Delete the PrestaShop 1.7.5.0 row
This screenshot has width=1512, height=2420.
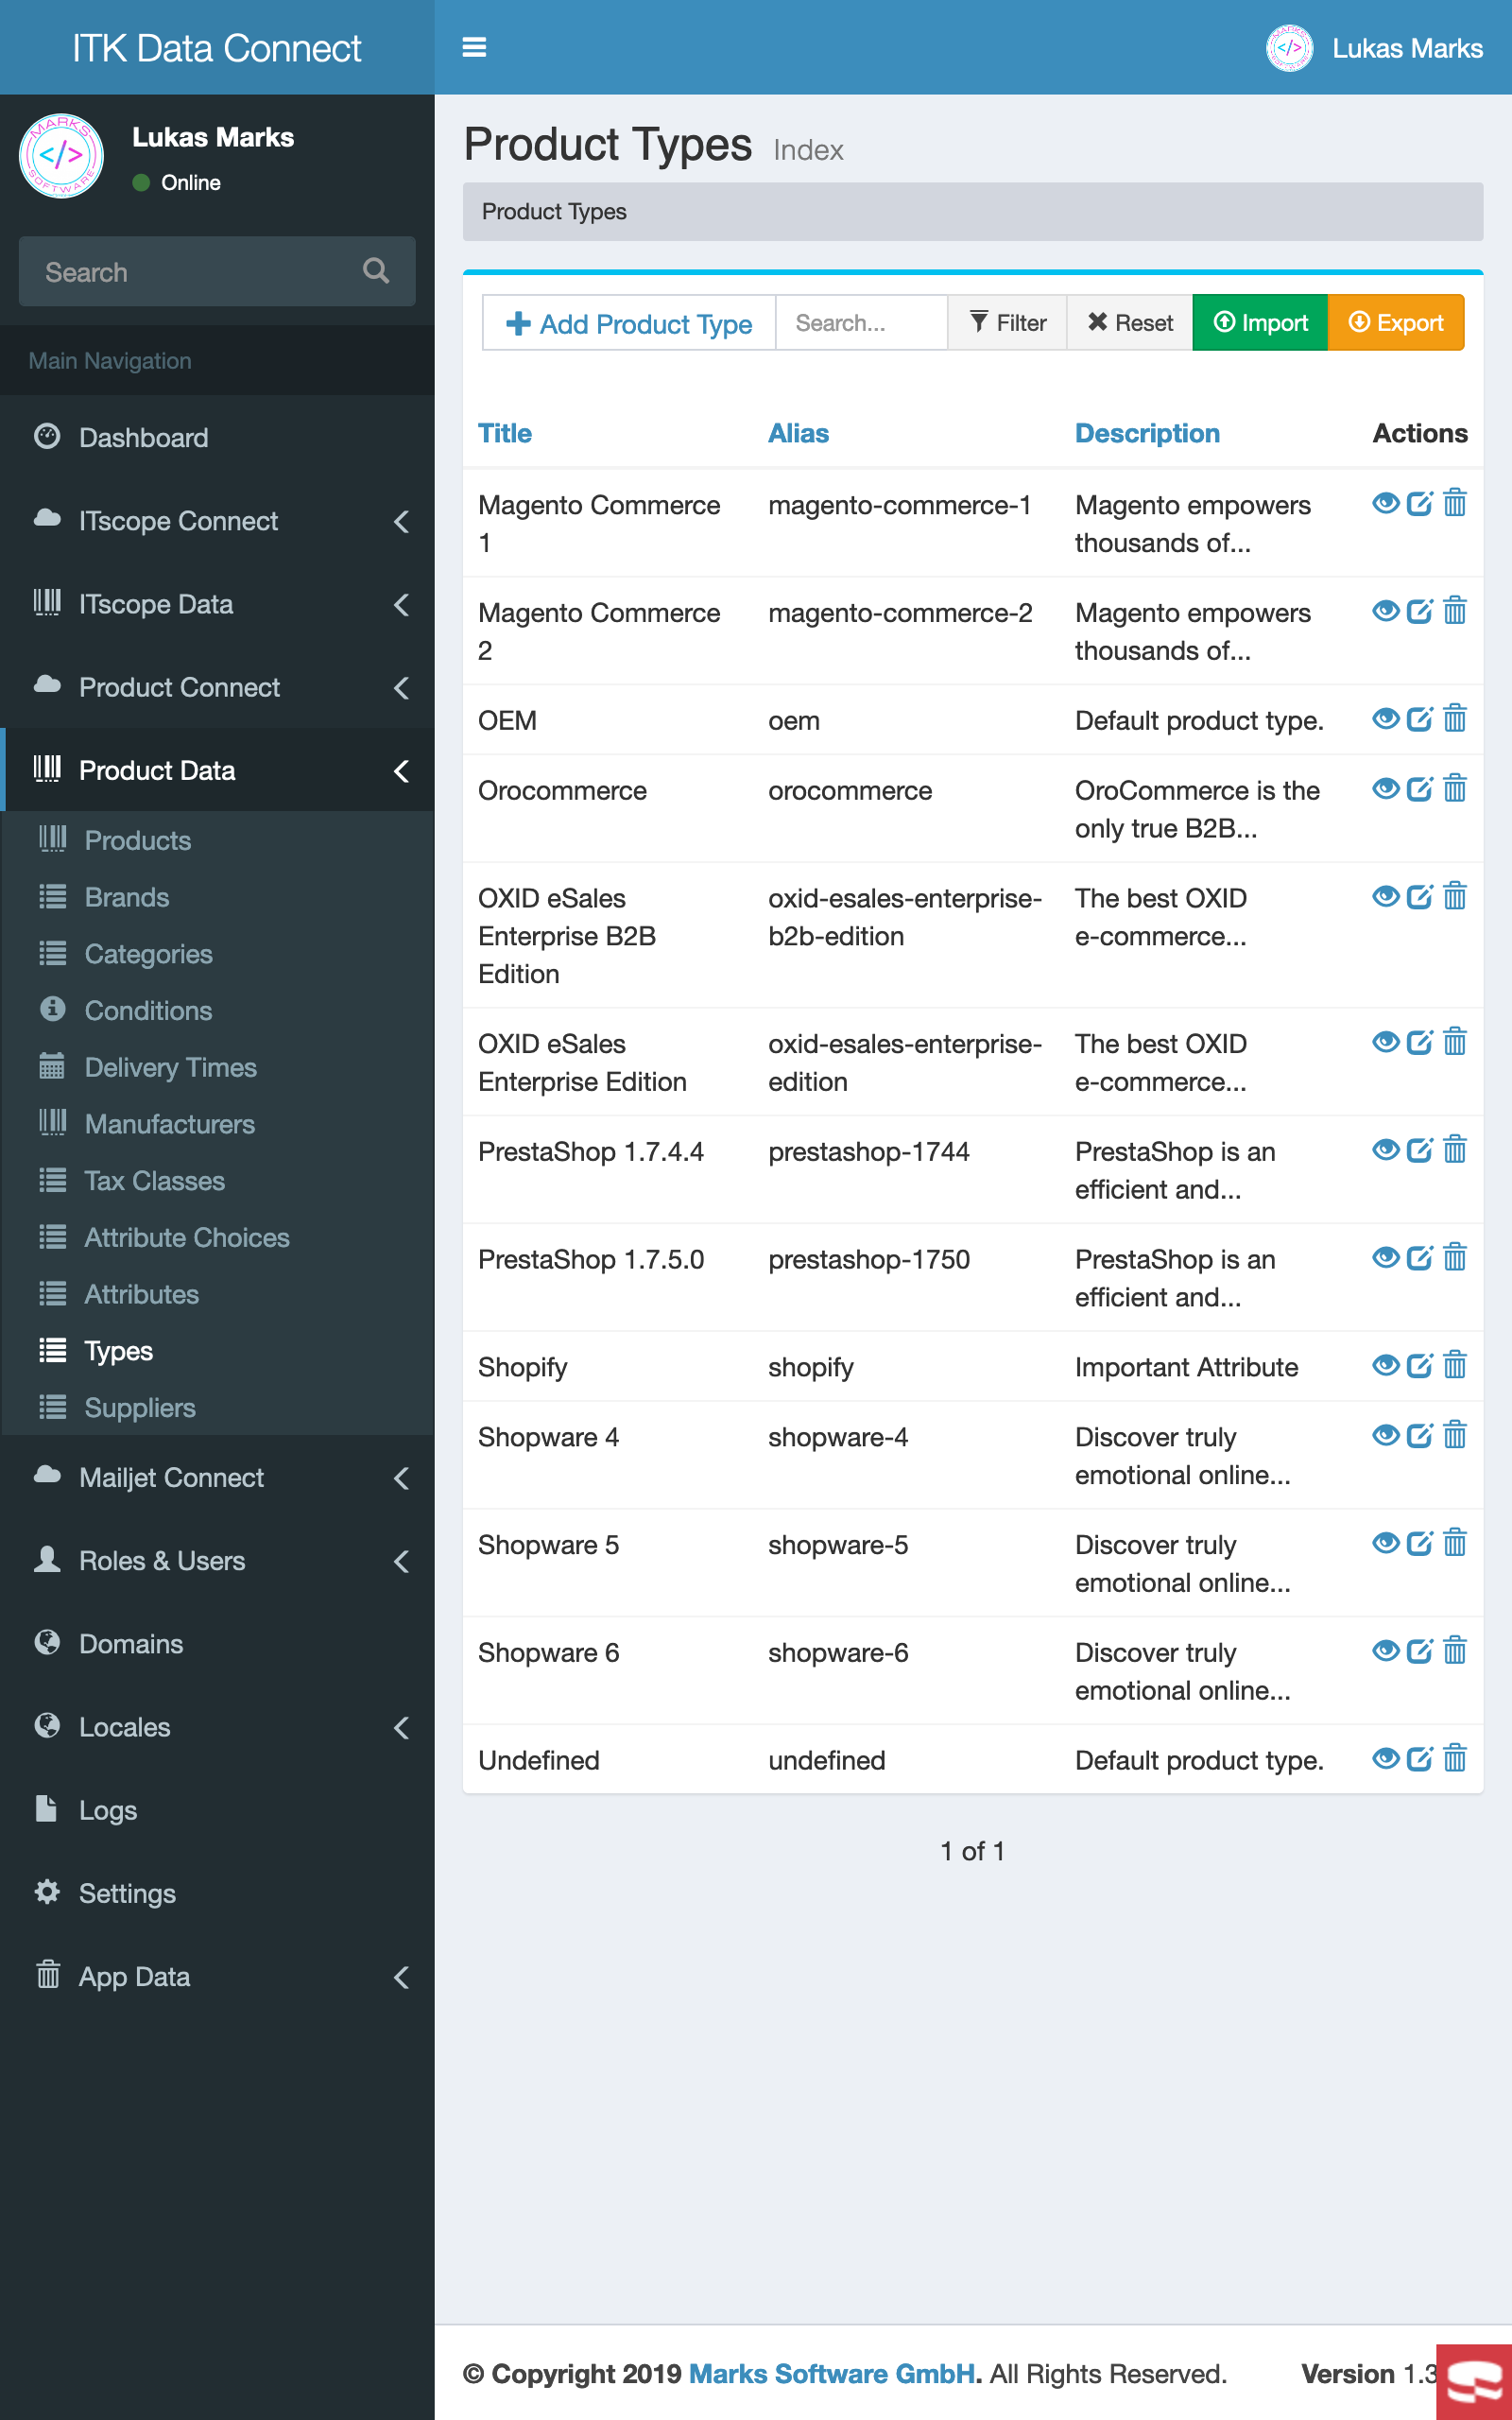click(1455, 1258)
